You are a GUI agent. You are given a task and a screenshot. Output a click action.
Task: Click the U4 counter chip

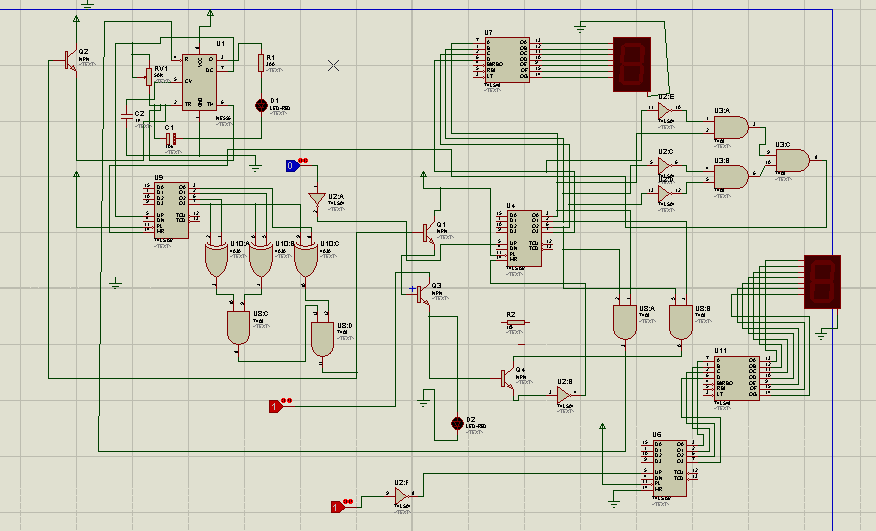pos(525,238)
